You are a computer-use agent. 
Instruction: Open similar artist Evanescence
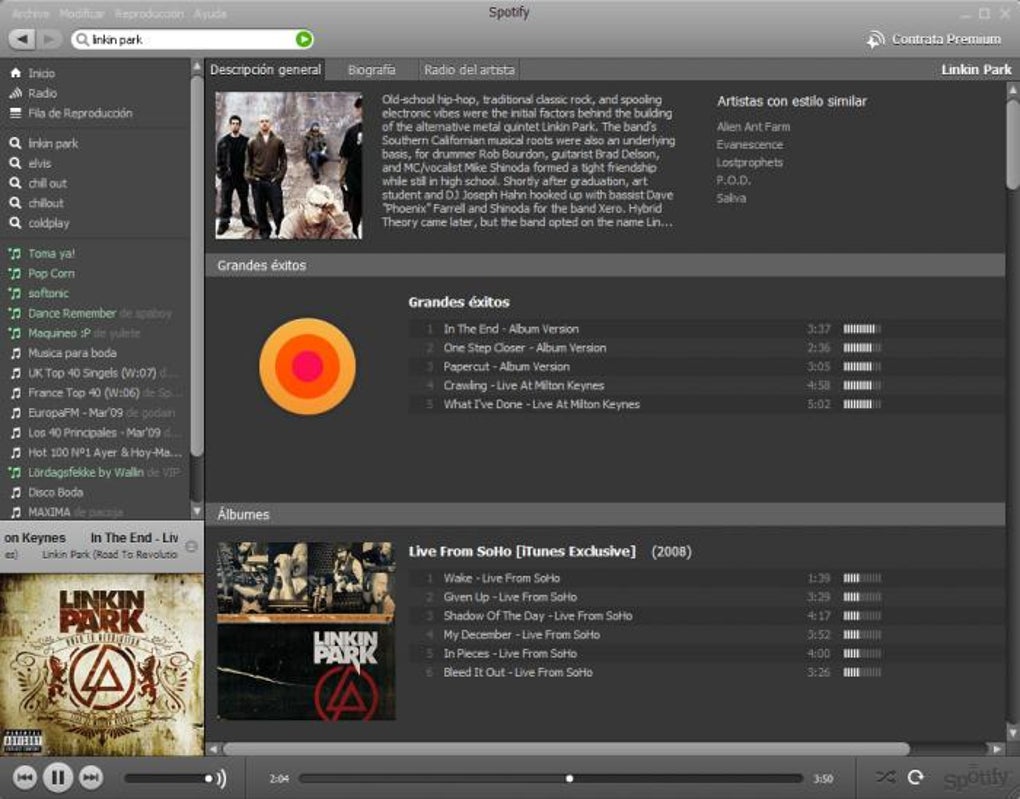[x=749, y=144]
